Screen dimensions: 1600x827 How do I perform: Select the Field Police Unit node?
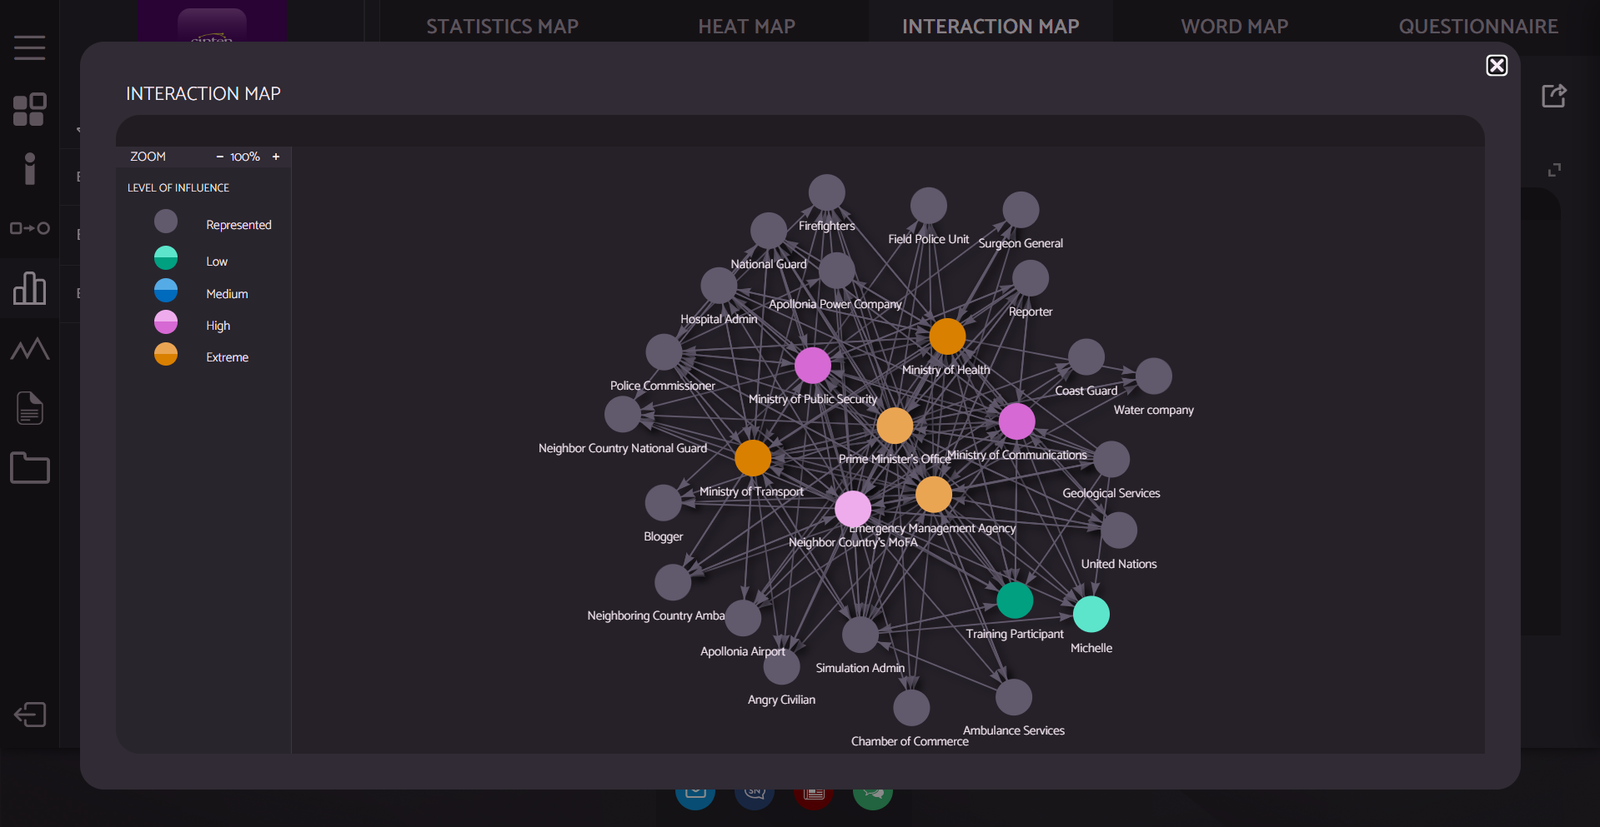(x=929, y=206)
